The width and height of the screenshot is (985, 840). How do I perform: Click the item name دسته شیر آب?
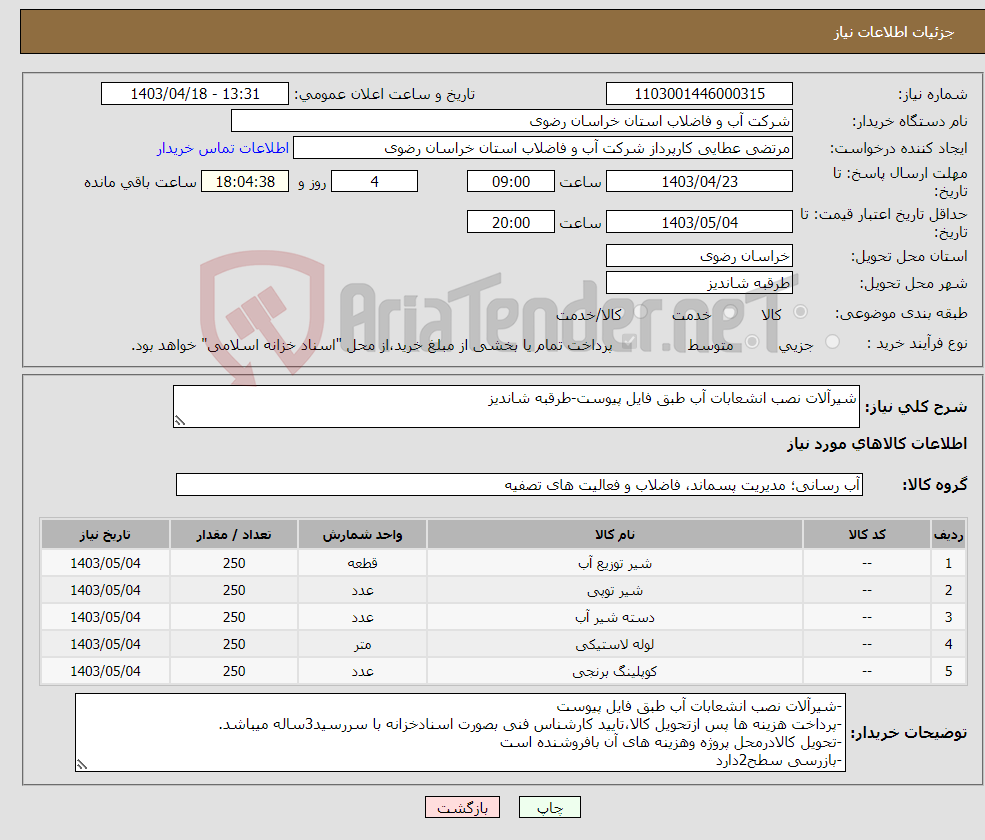(615, 618)
